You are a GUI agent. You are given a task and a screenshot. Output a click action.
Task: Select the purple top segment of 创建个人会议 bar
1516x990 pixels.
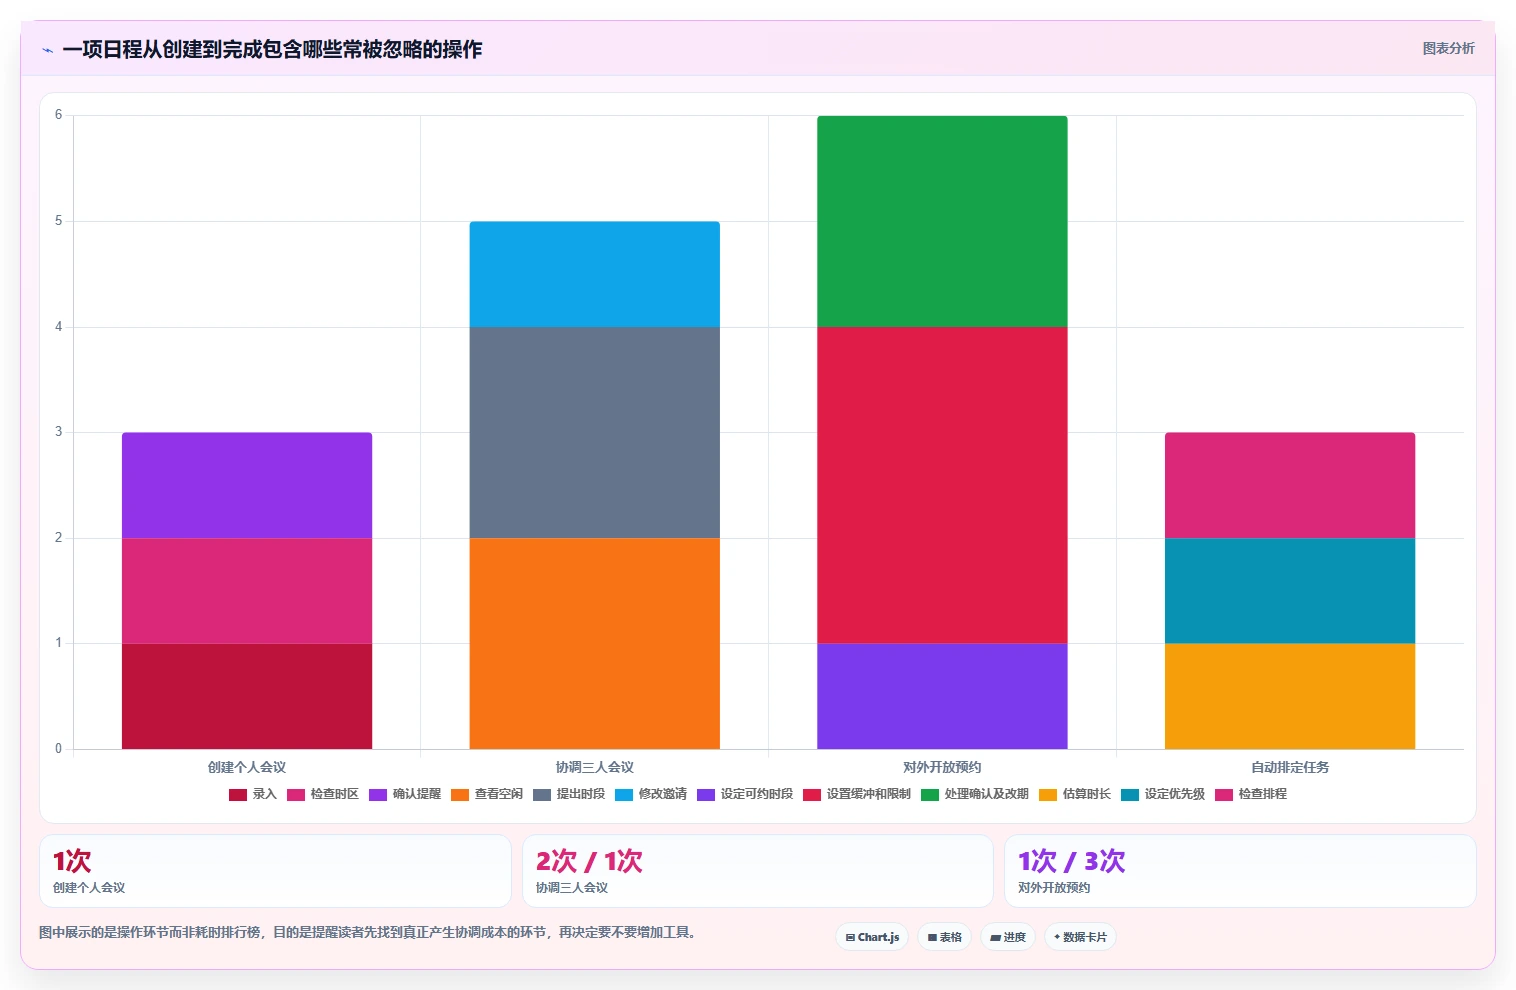point(247,485)
